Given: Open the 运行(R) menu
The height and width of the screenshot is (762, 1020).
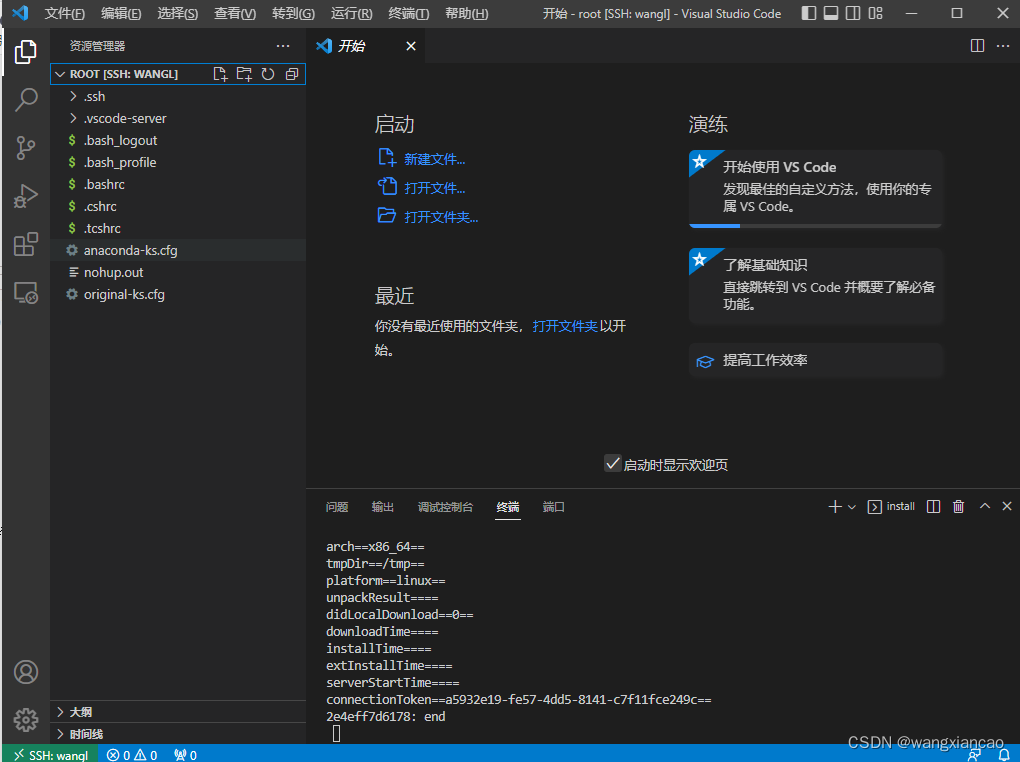Looking at the screenshot, I should tap(351, 13).
